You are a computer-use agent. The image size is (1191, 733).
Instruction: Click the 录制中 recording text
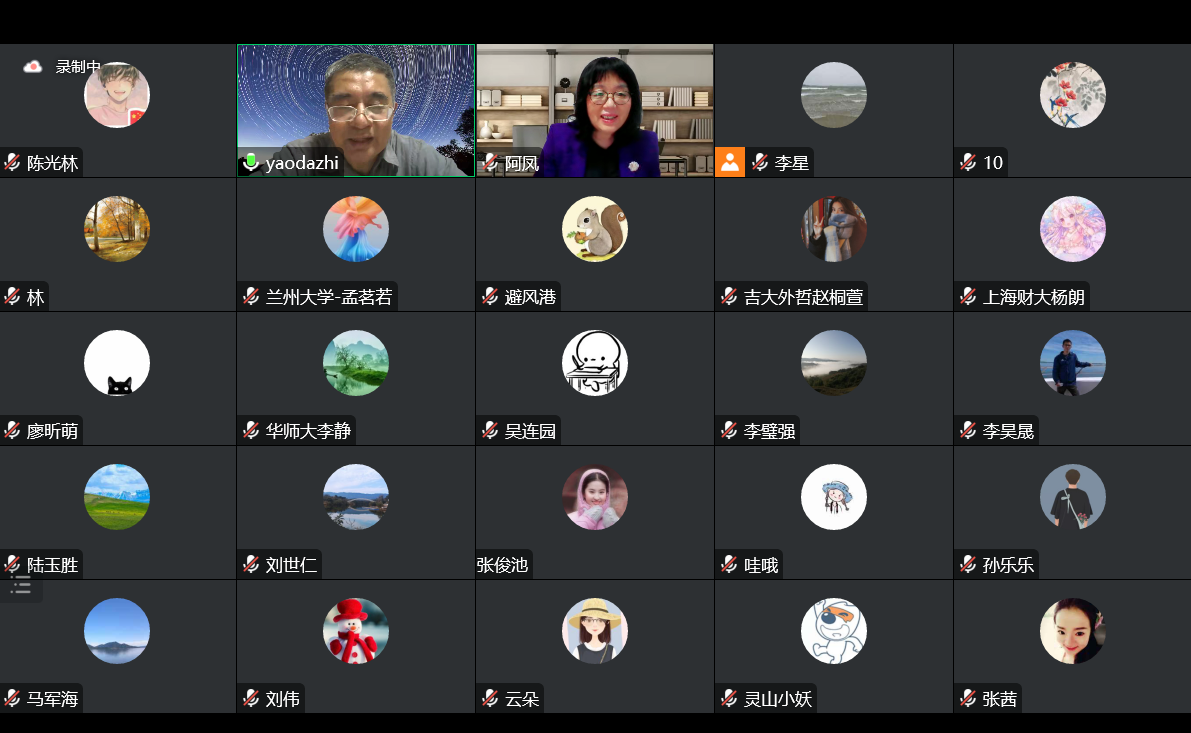pyautogui.click(x=78, y=67)
